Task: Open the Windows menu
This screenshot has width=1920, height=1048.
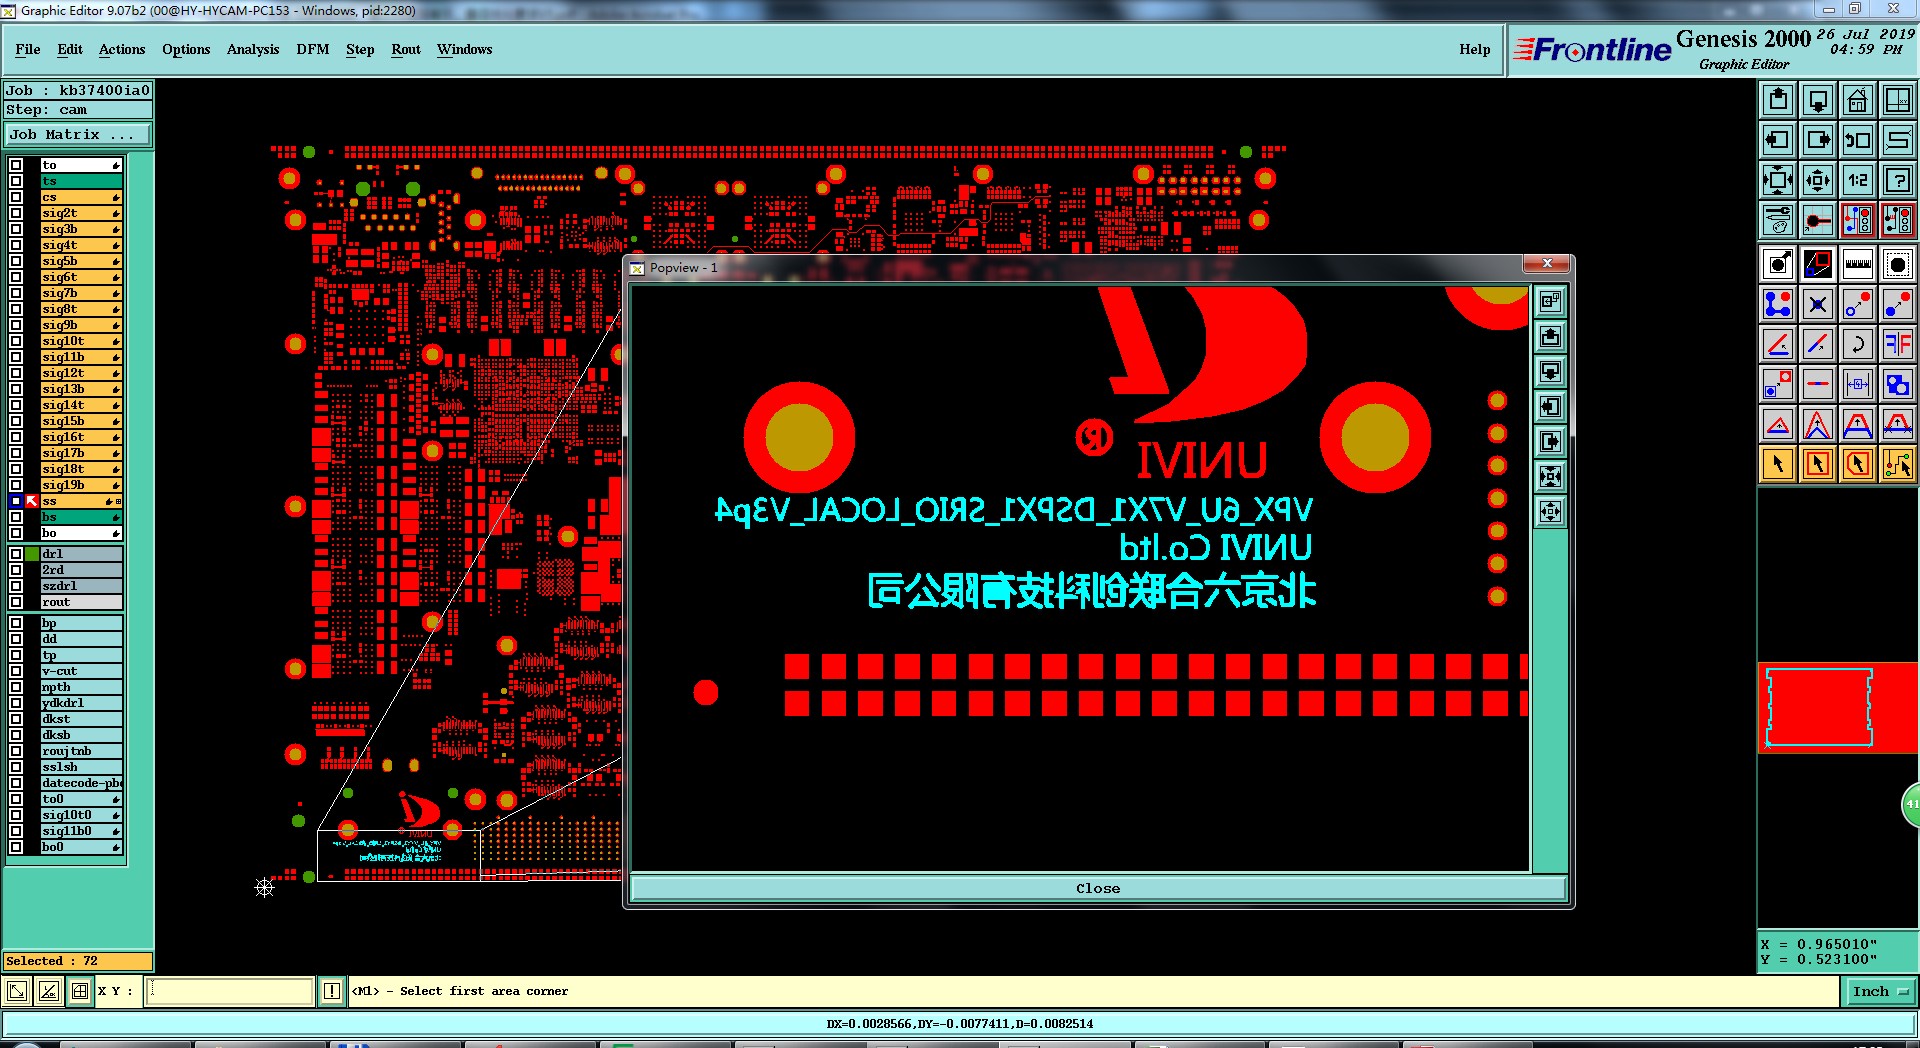Action: point(464,49)
